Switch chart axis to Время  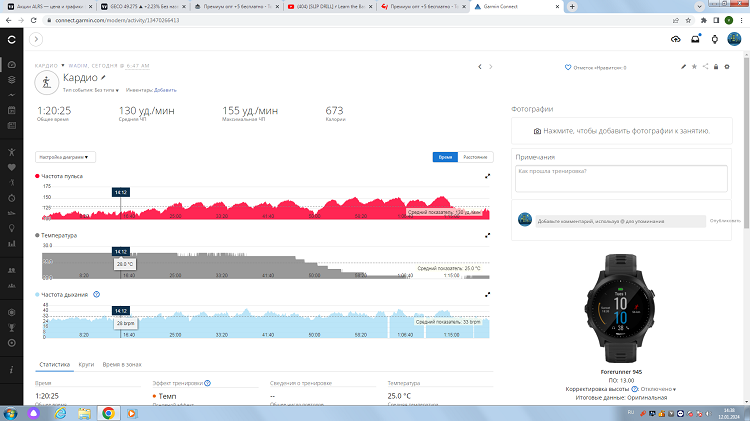pyautogui.click(x=445, y=157)
